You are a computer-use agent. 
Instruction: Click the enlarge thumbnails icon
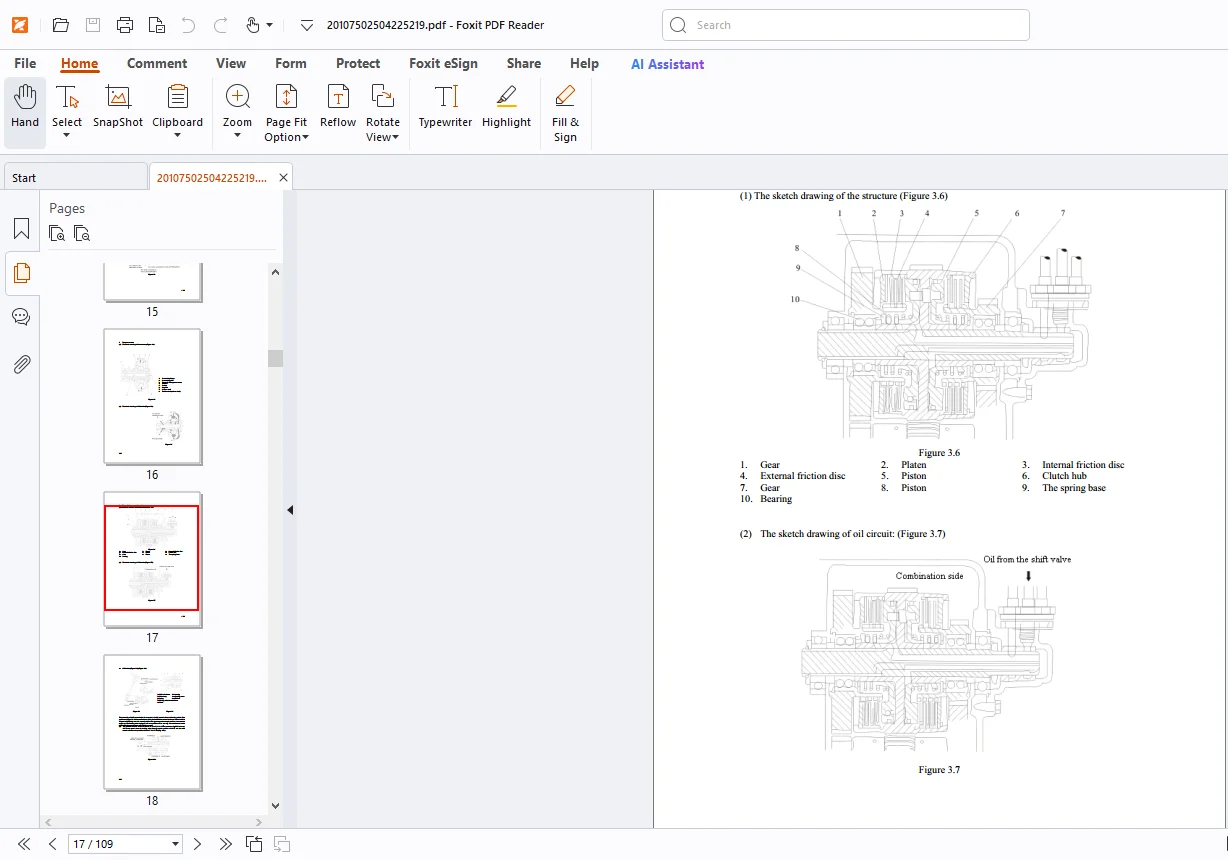[x=57, y=234]
